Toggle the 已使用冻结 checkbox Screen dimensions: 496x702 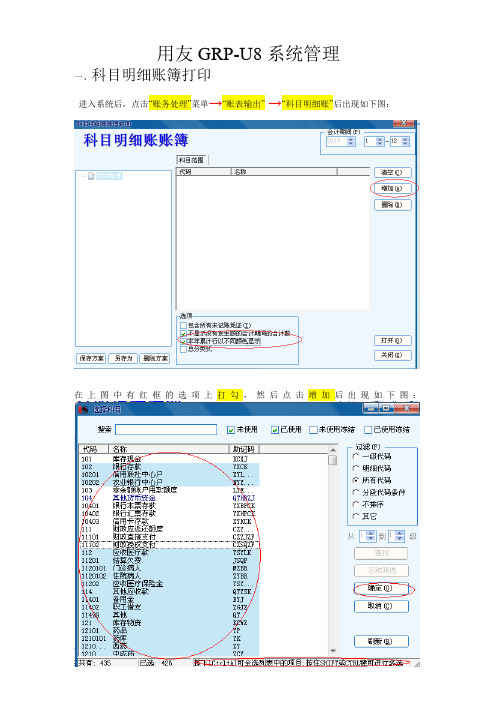368,430
